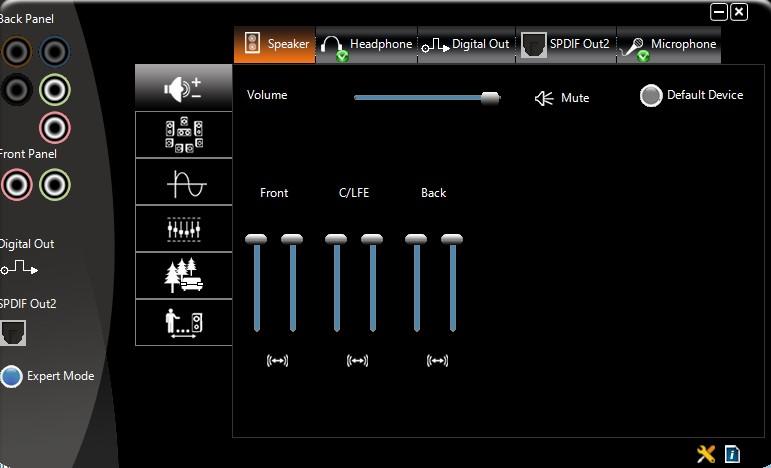Click the Front left channel slider knob
Image resolution: width=771 pixels, height=468 pixels.
[256, 239]
